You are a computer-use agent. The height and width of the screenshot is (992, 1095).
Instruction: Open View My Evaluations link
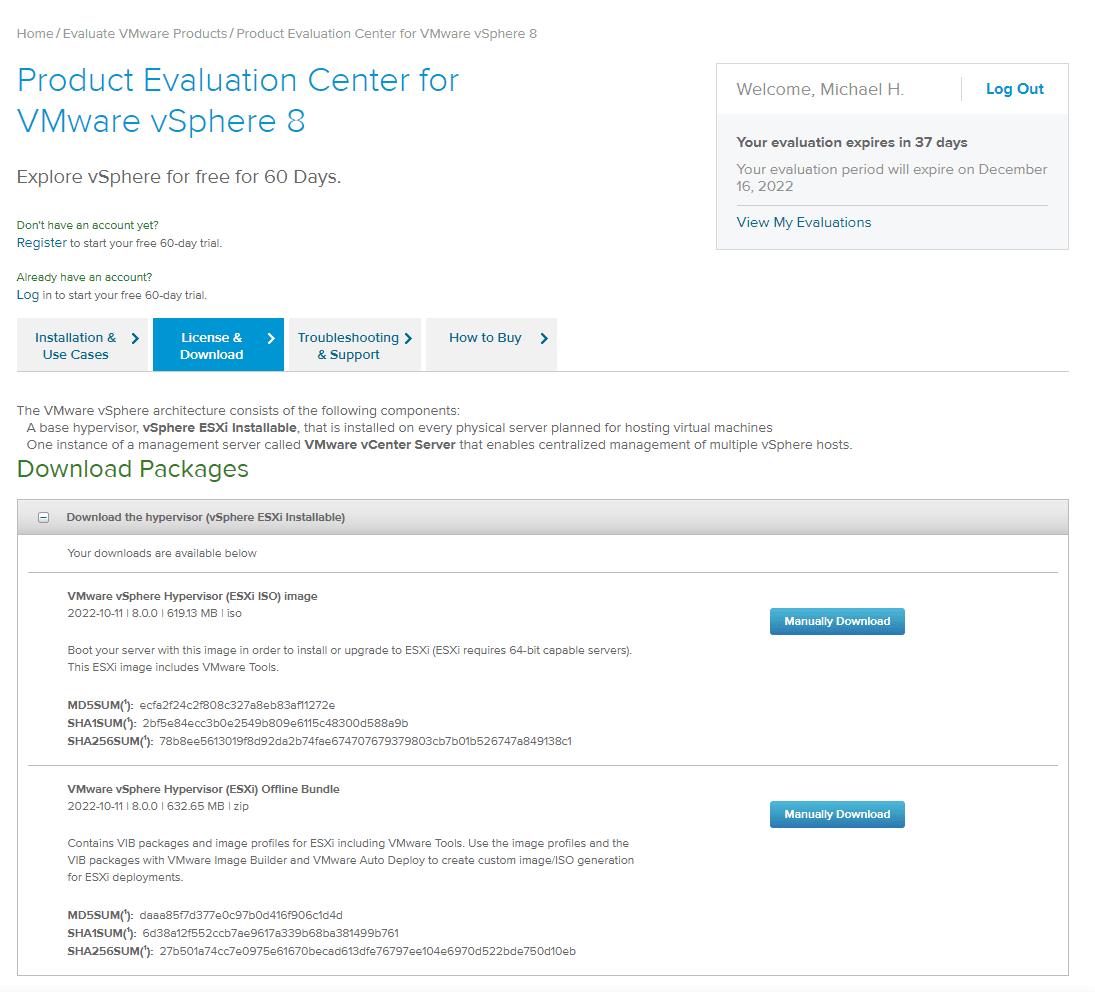(x=804, y=222)
